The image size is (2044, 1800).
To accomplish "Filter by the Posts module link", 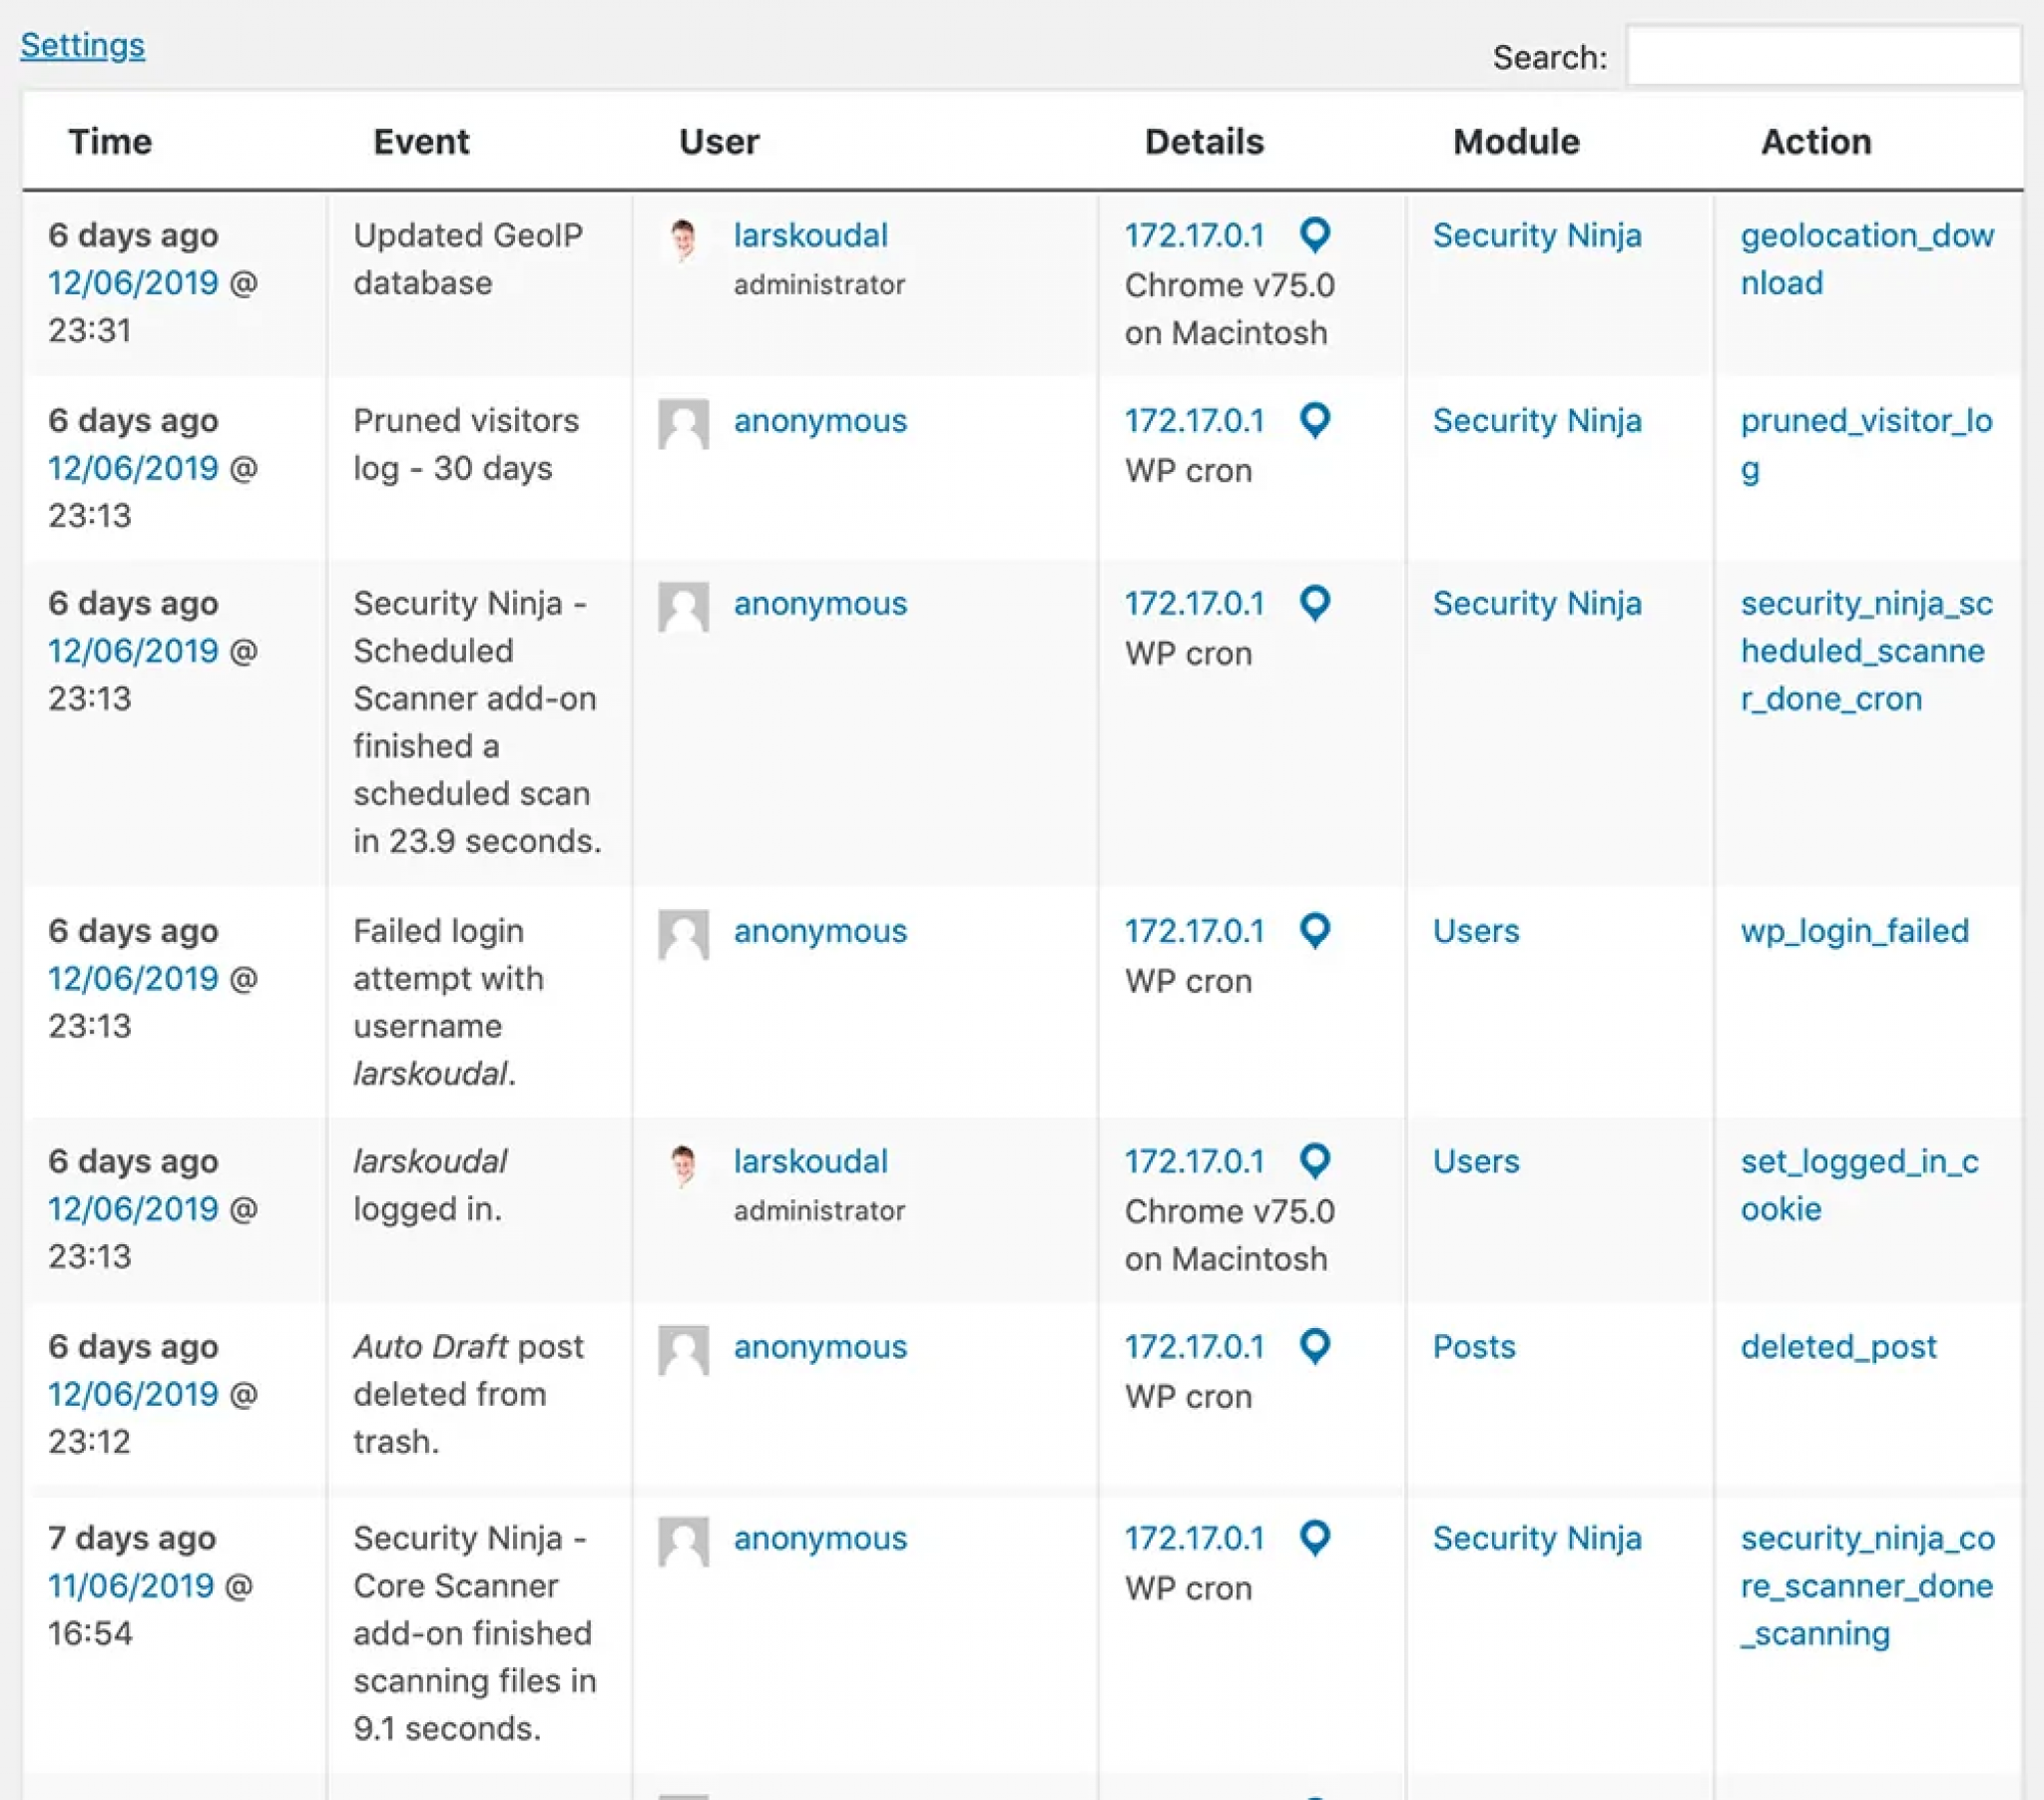I will click(x=1474, y=1347).
